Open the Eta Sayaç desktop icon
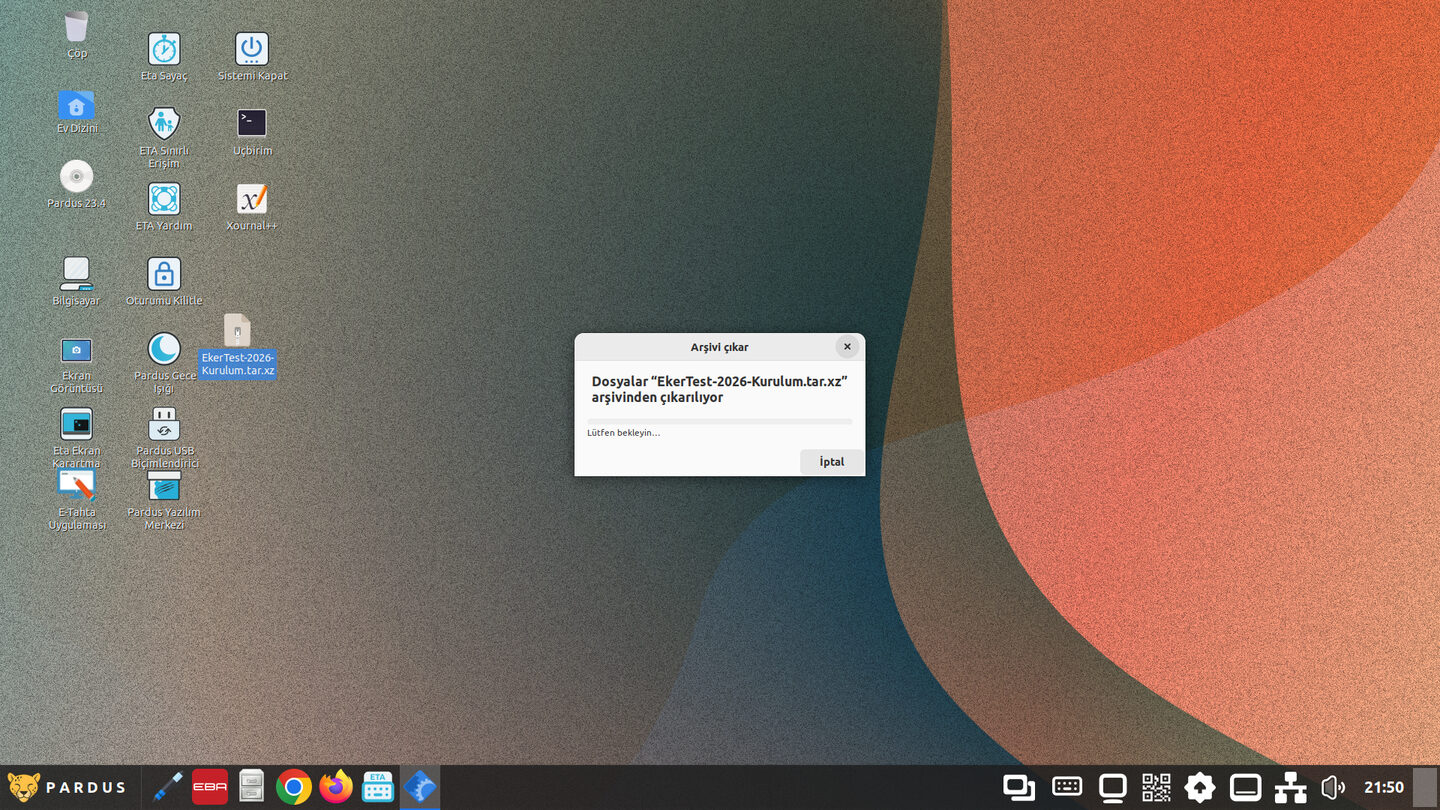 tap(164, 49)
